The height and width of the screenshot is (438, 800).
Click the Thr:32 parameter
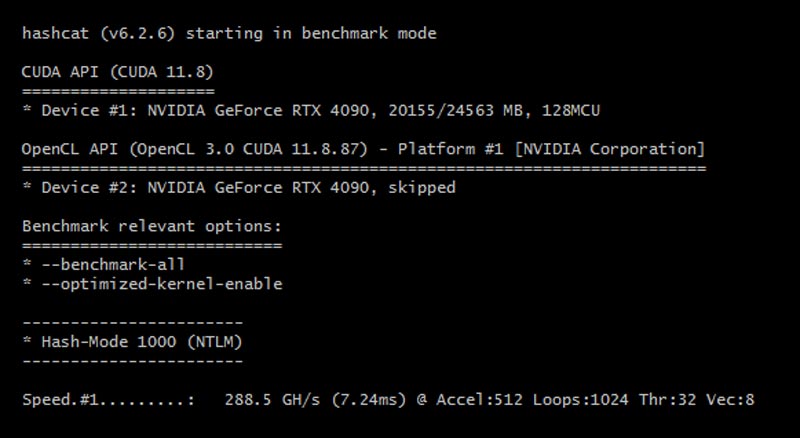coord(667,400)
